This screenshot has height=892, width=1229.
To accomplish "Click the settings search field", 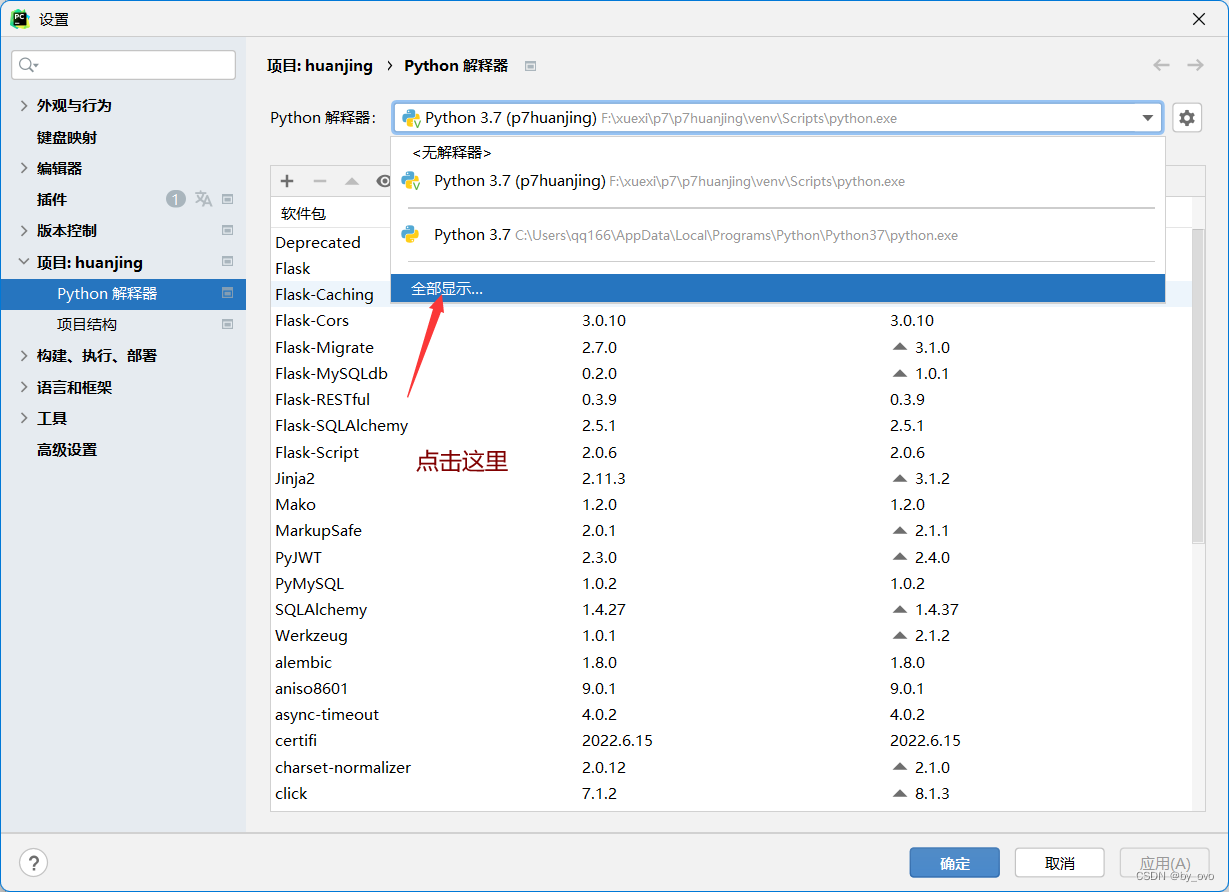I will (124, 65).
